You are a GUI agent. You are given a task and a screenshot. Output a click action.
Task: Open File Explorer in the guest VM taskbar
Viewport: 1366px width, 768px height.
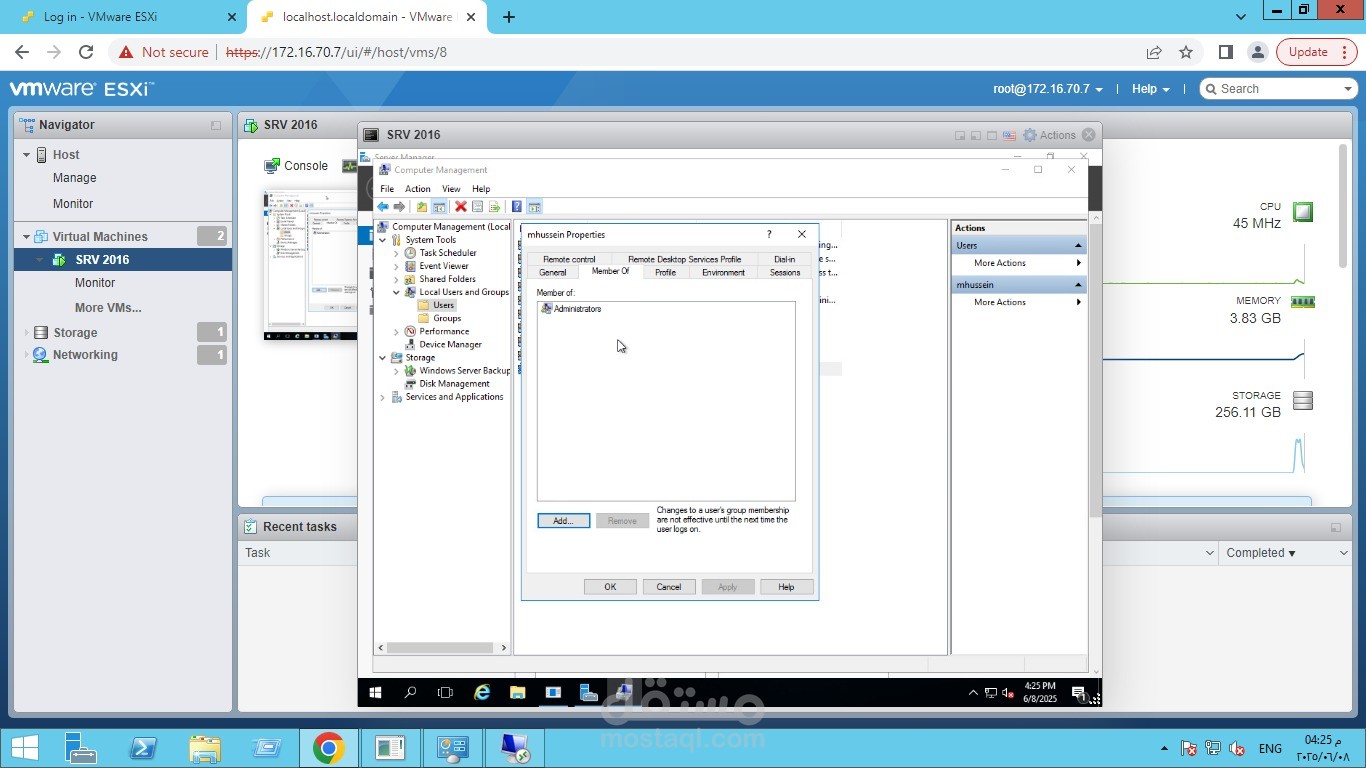(x=517, y=692)
